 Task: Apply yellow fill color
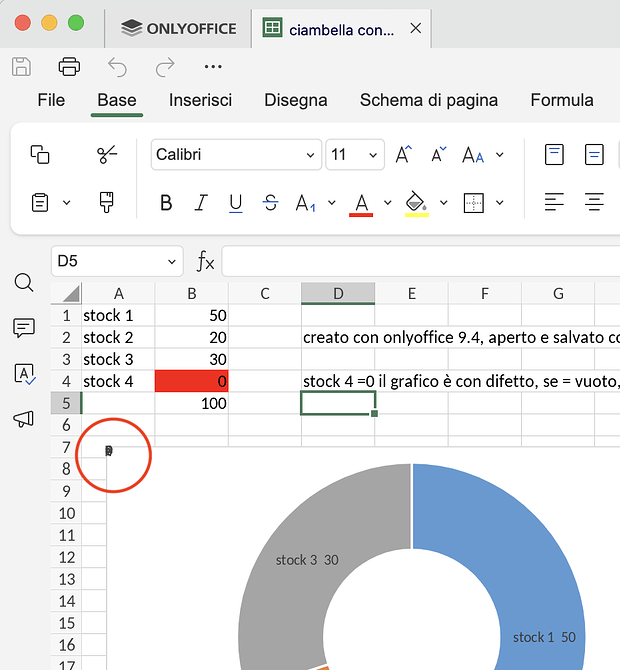click(x=417, y=204)
